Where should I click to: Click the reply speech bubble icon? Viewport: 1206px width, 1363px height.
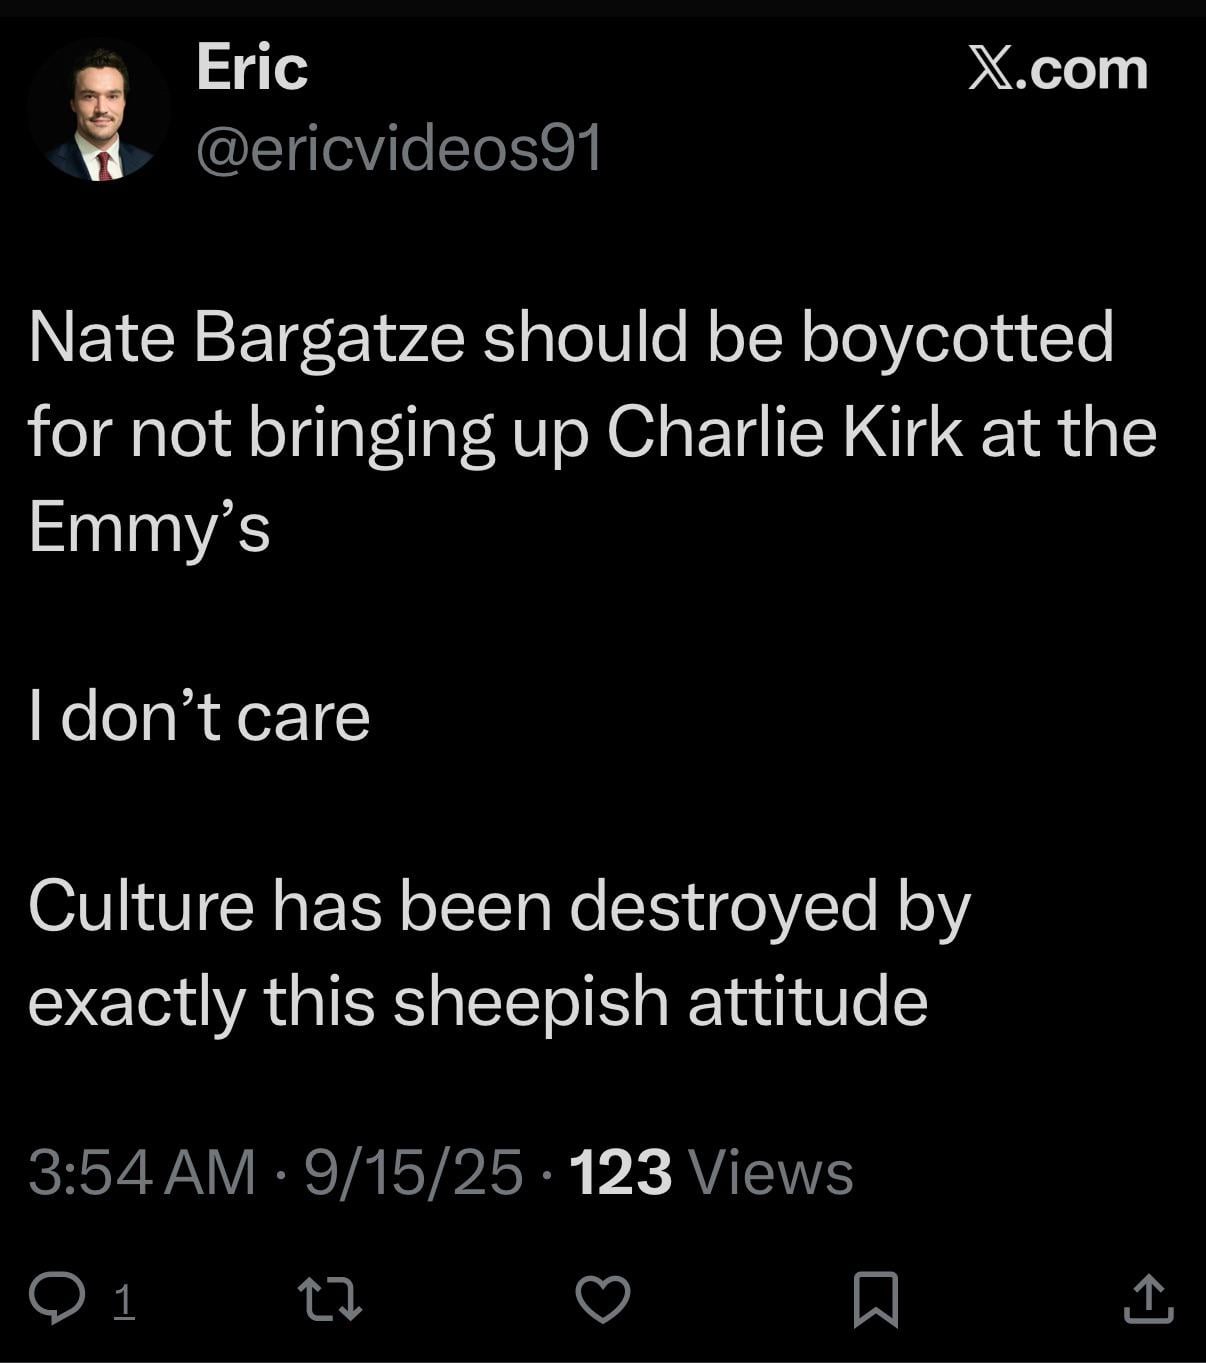point(56,1299)
